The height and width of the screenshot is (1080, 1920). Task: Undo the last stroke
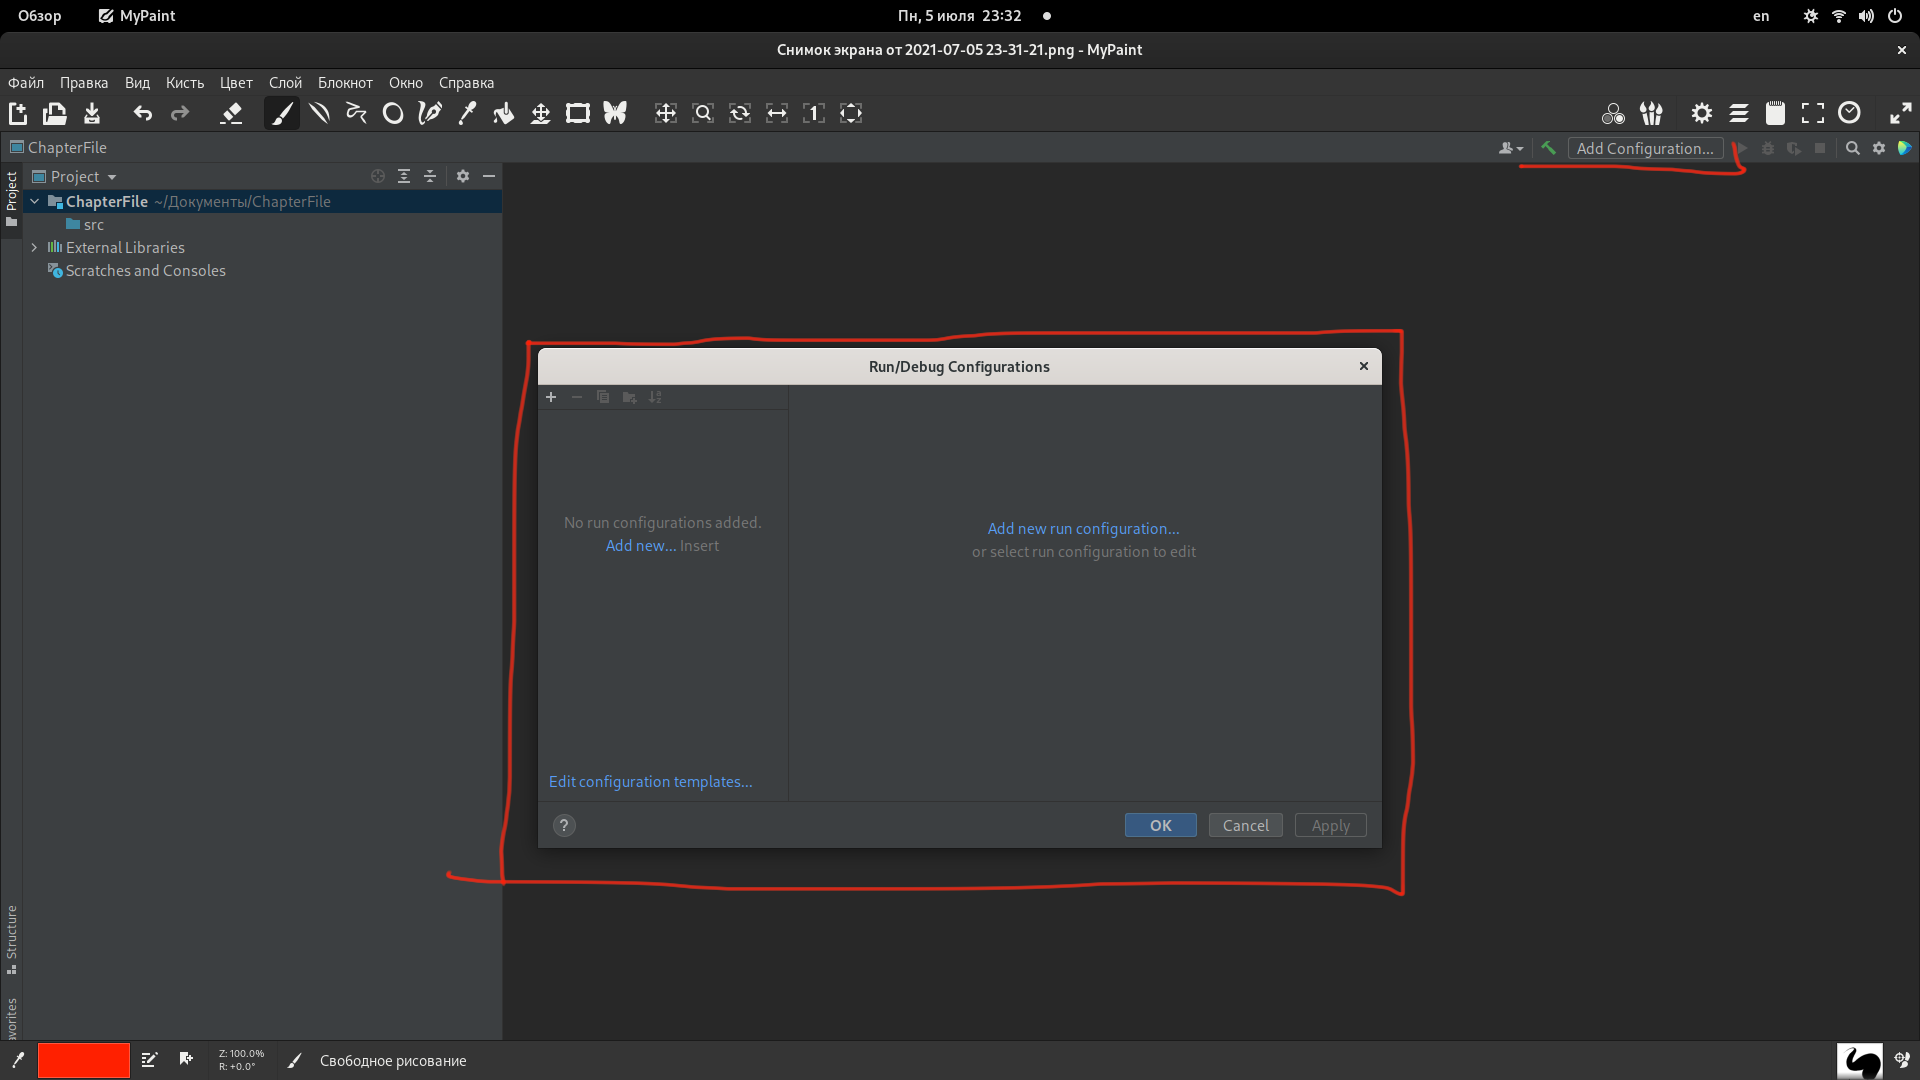[143, 113]
